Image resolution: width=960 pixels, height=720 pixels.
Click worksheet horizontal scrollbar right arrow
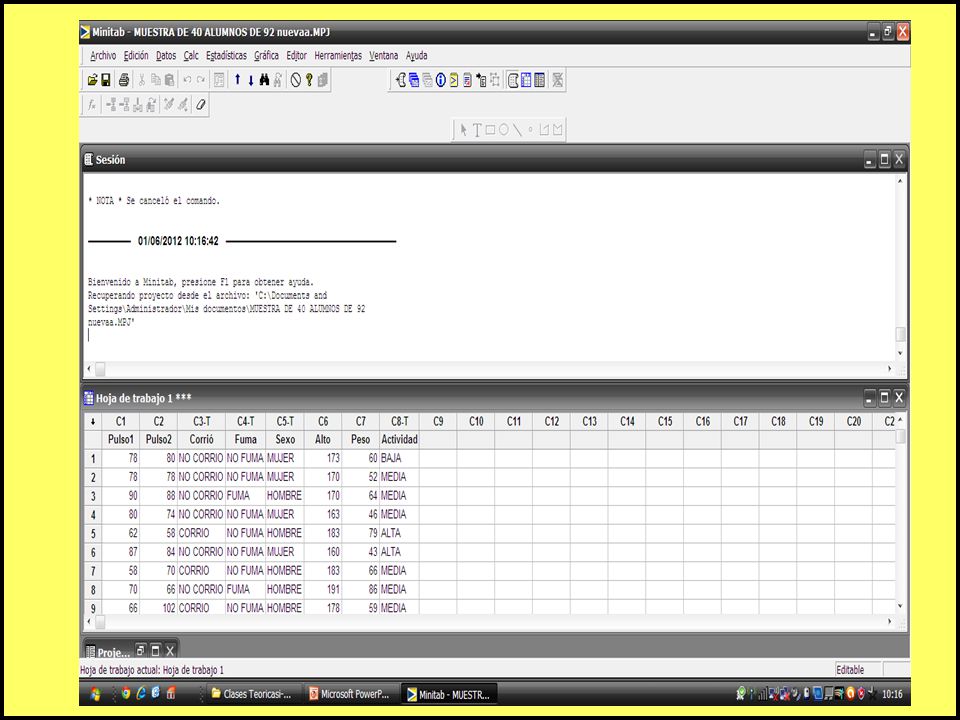point(890,621)
